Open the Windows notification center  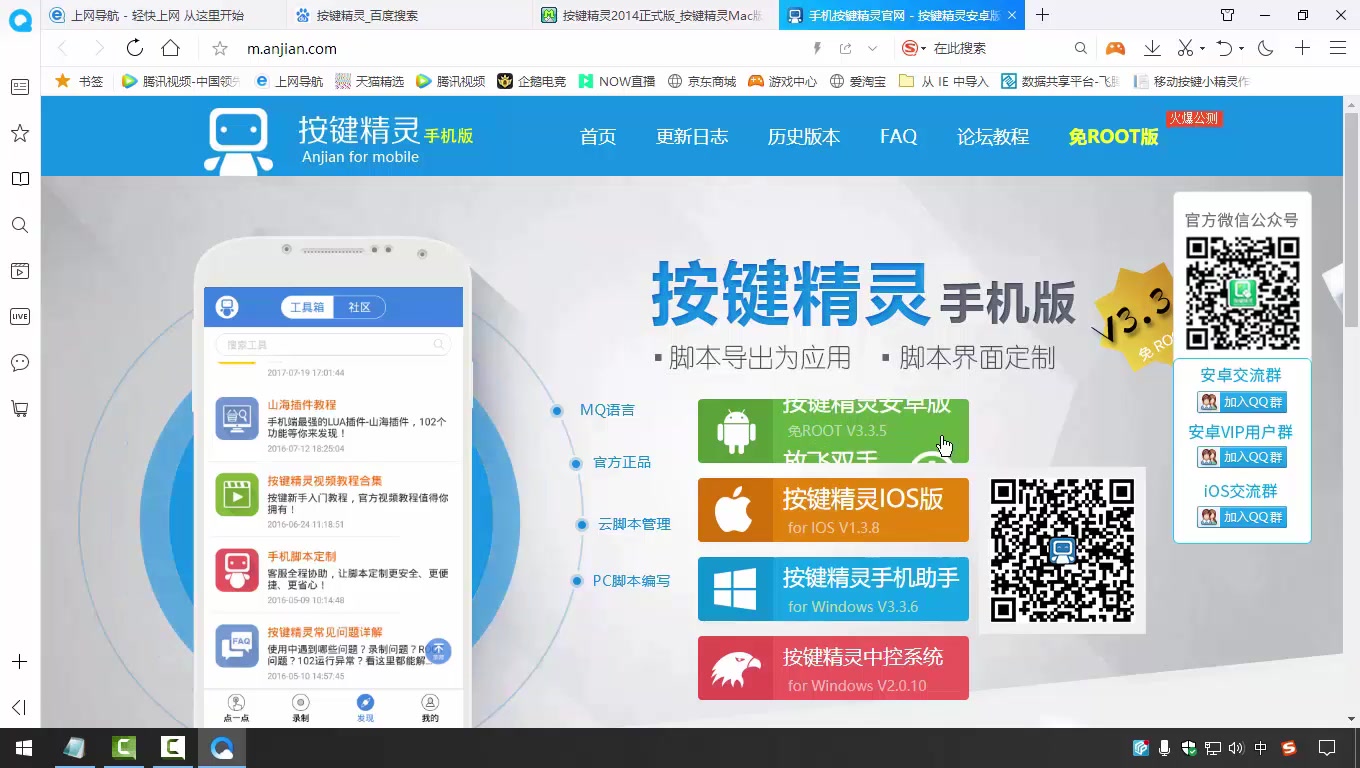point(1327,748)
